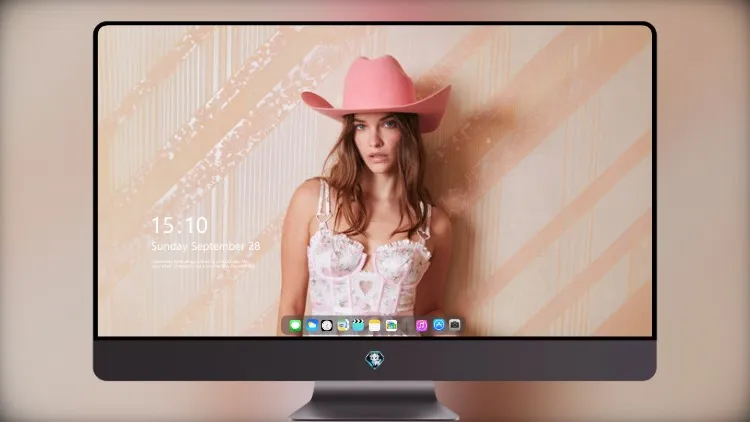Open the Camera app in the dock
The image size is (750, 422).
(455, 325)
